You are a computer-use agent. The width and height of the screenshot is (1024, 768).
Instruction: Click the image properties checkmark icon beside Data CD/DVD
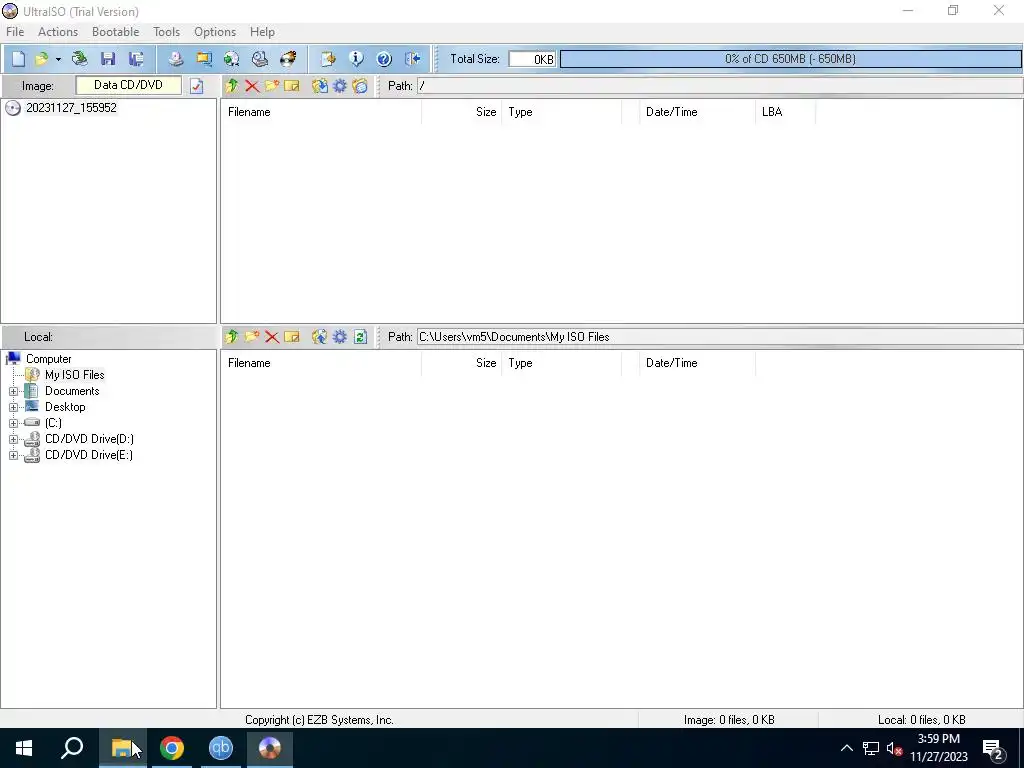pos(197,86)
